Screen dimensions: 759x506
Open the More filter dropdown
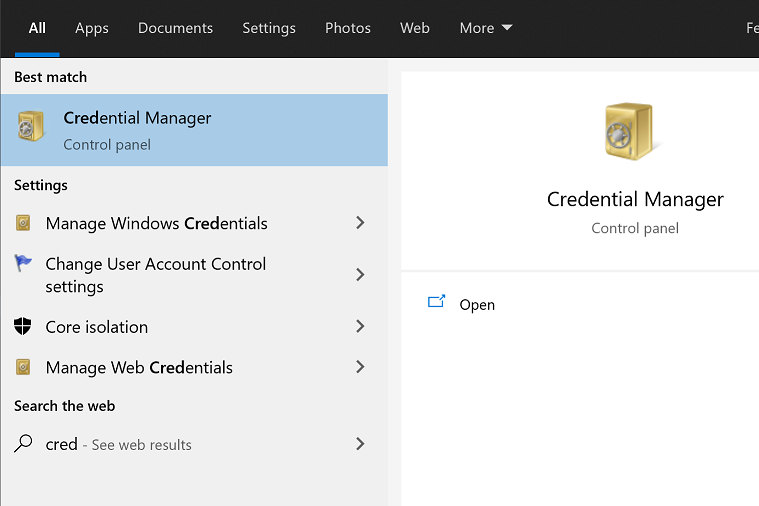tap(486, 28)
